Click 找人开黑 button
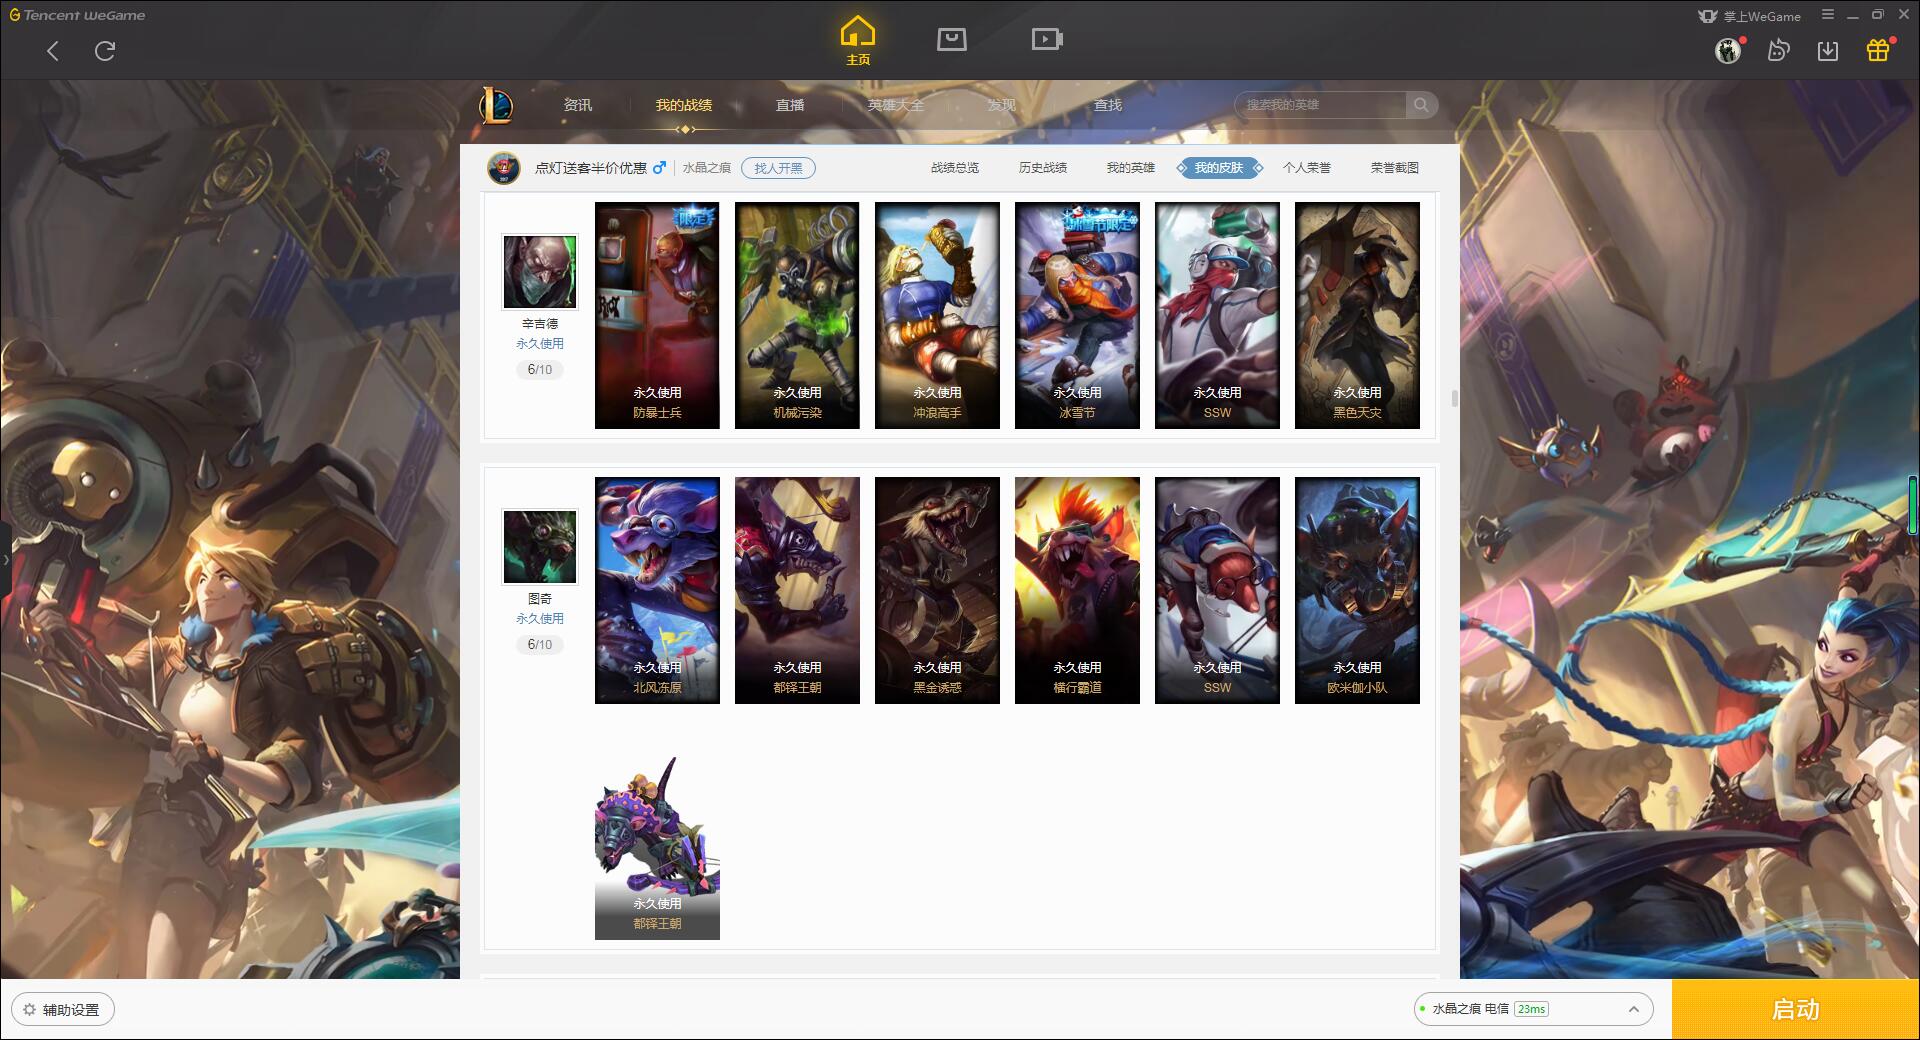 778,168
